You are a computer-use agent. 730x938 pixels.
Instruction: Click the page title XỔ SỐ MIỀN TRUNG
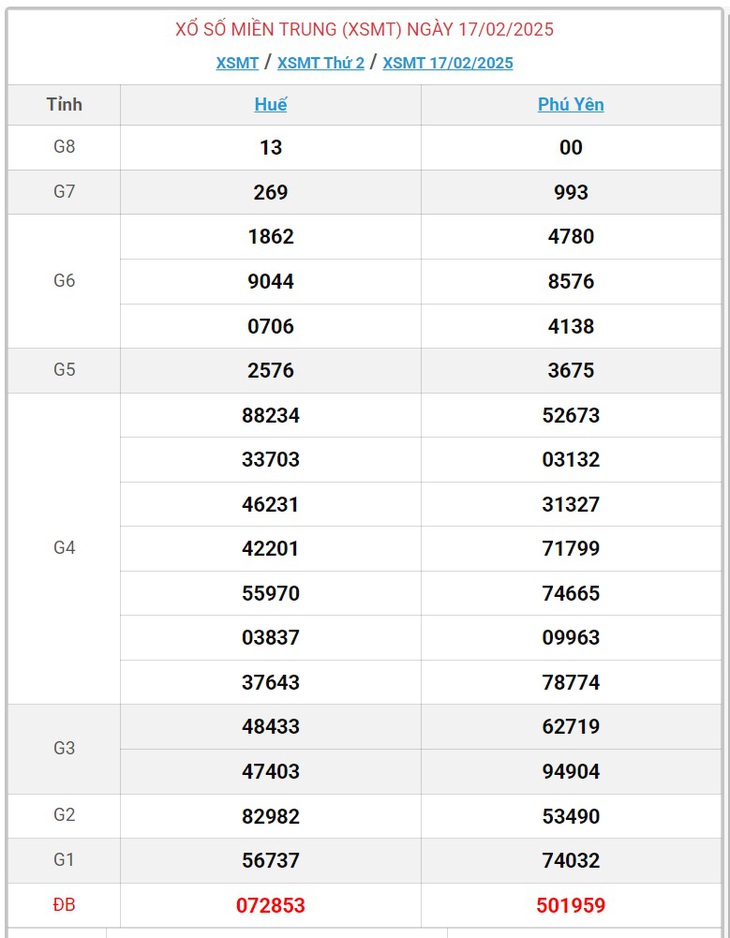(258, 29)
